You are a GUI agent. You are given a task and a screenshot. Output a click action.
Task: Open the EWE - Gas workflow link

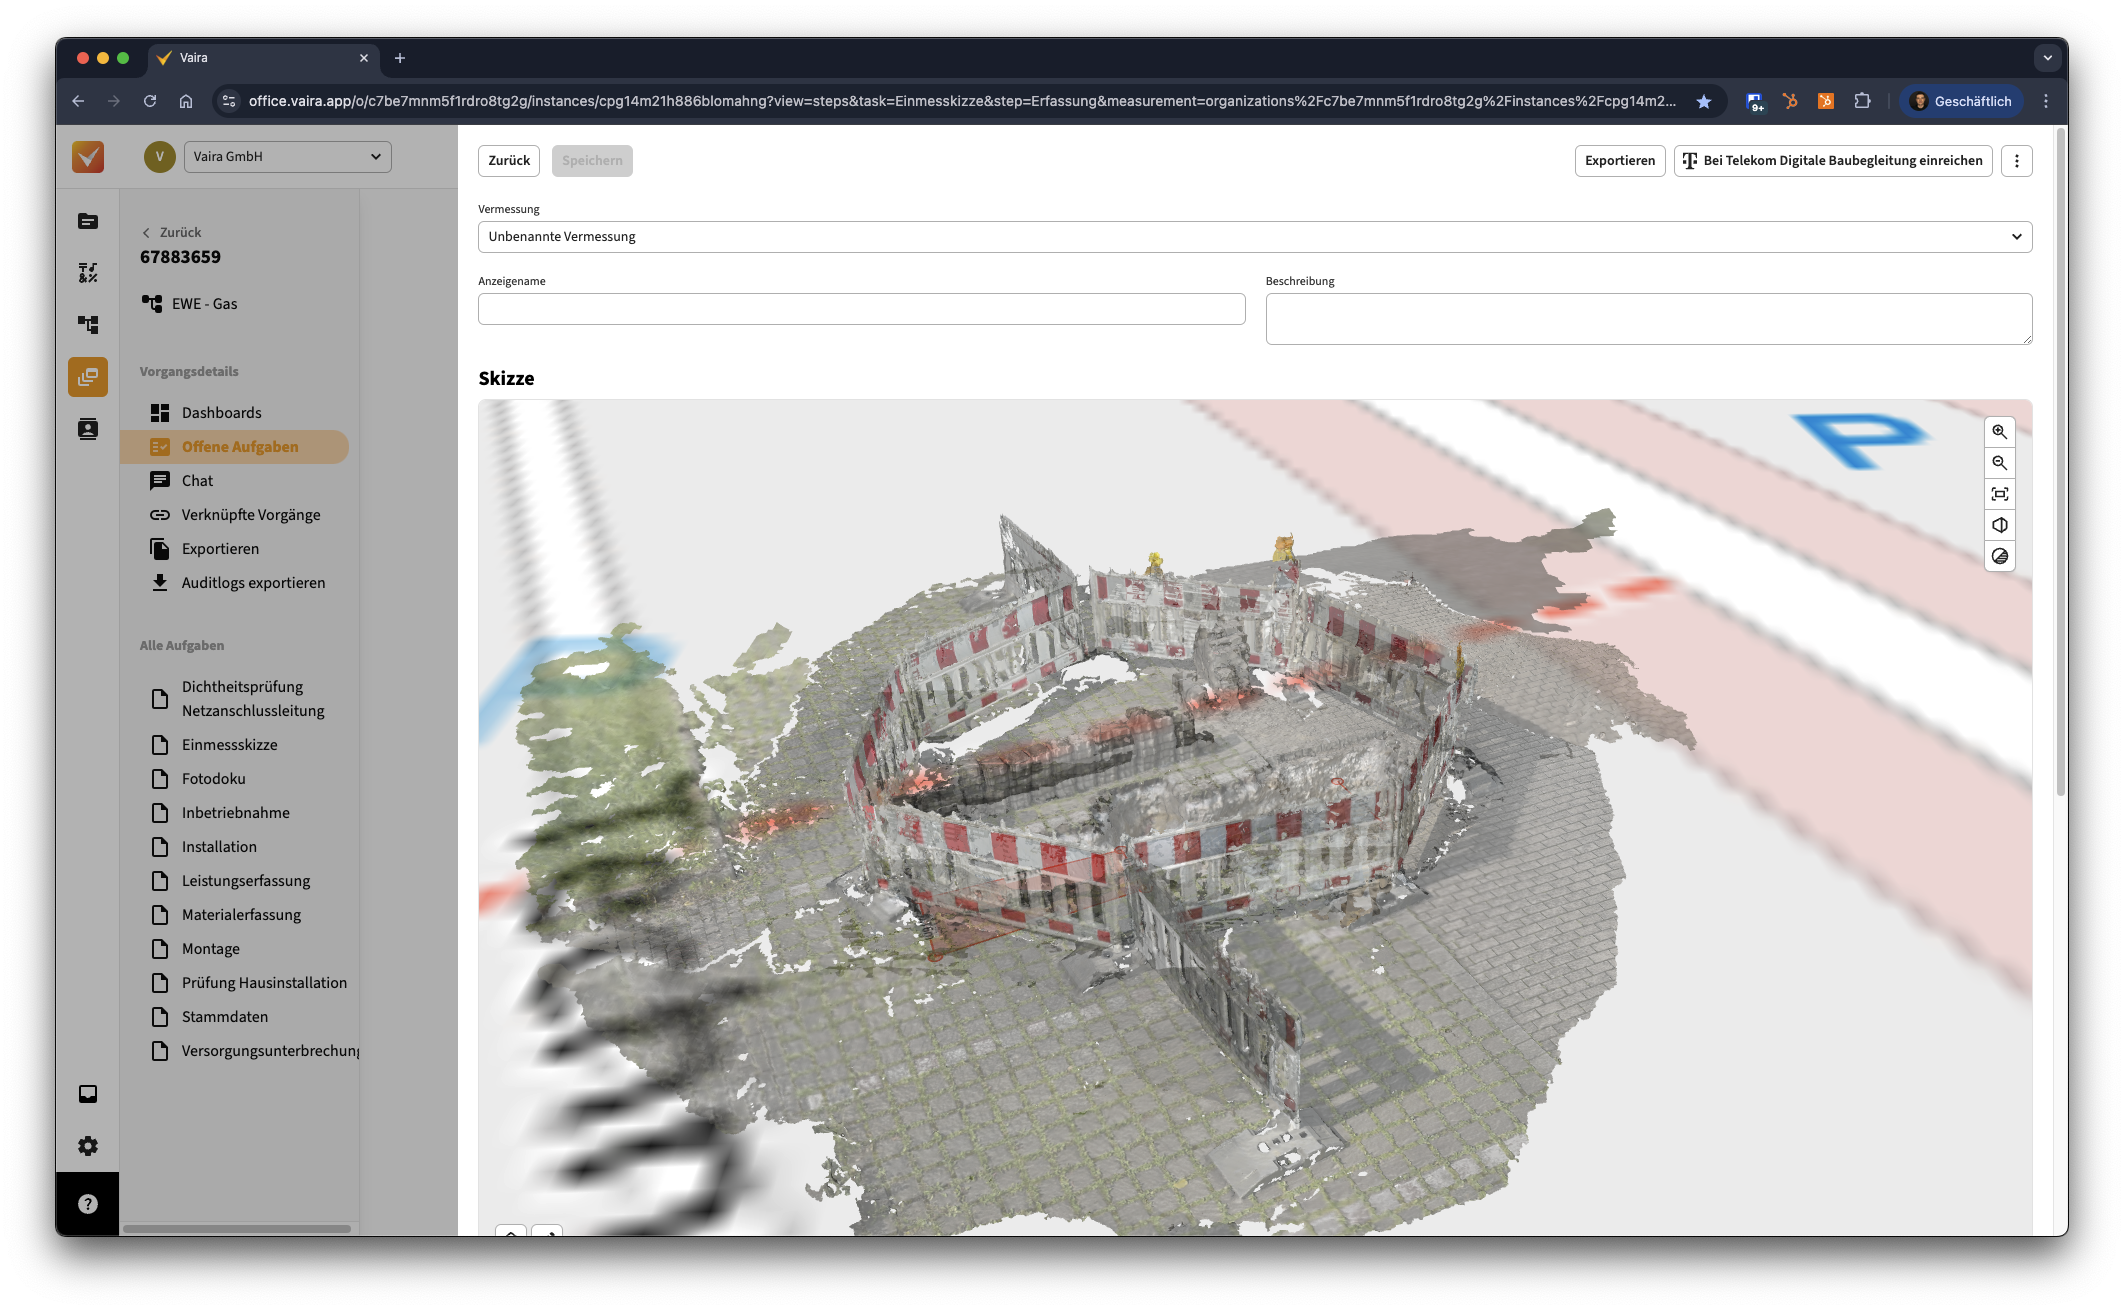190,304
